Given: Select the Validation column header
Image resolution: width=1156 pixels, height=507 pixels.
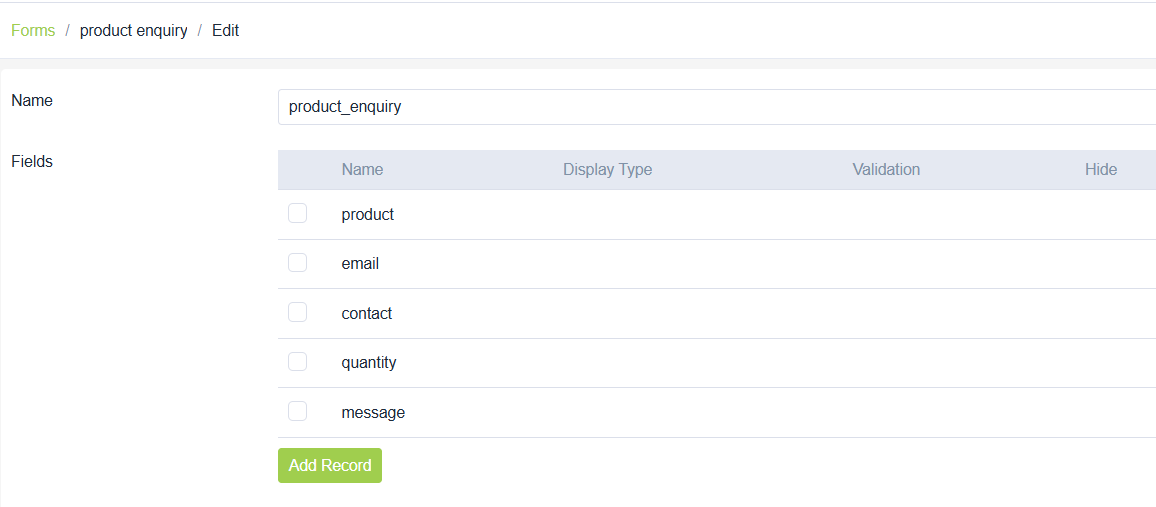Looking at the screenshot, I should [886, 169].
